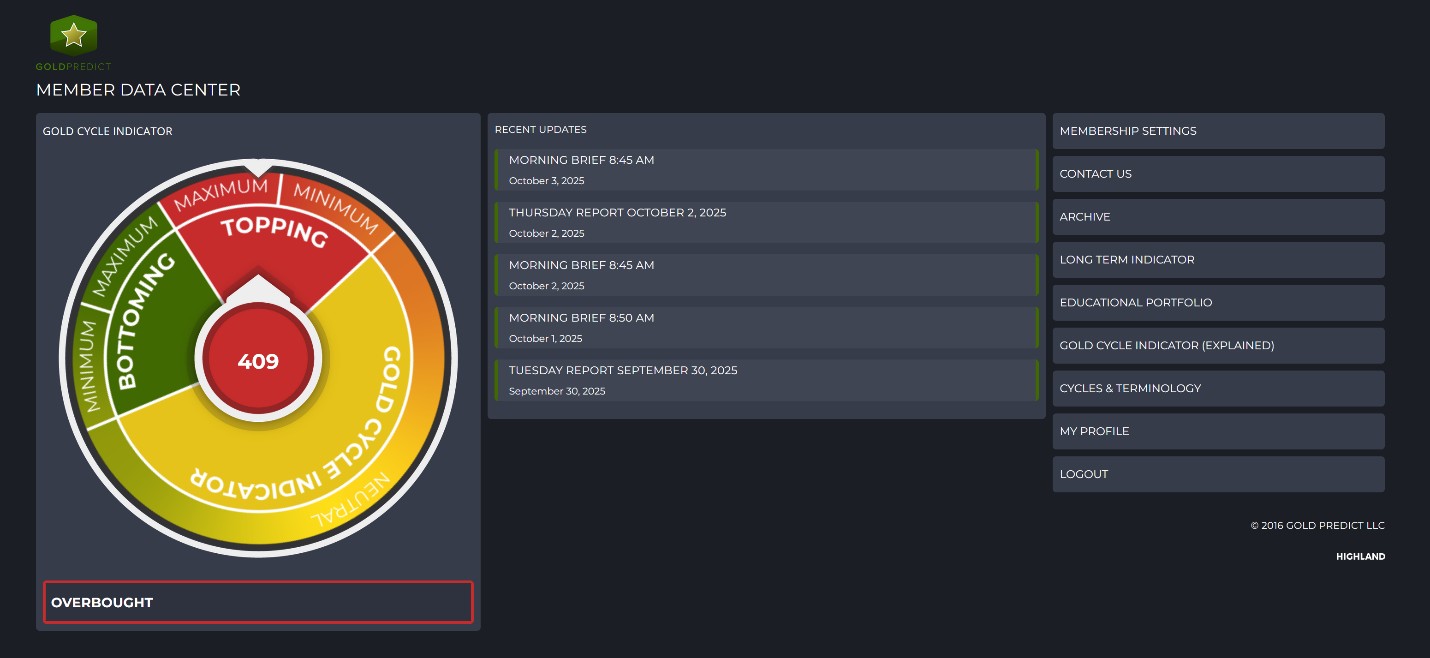Open Thursday Report October 2, 2025

(x=767, y=222)
